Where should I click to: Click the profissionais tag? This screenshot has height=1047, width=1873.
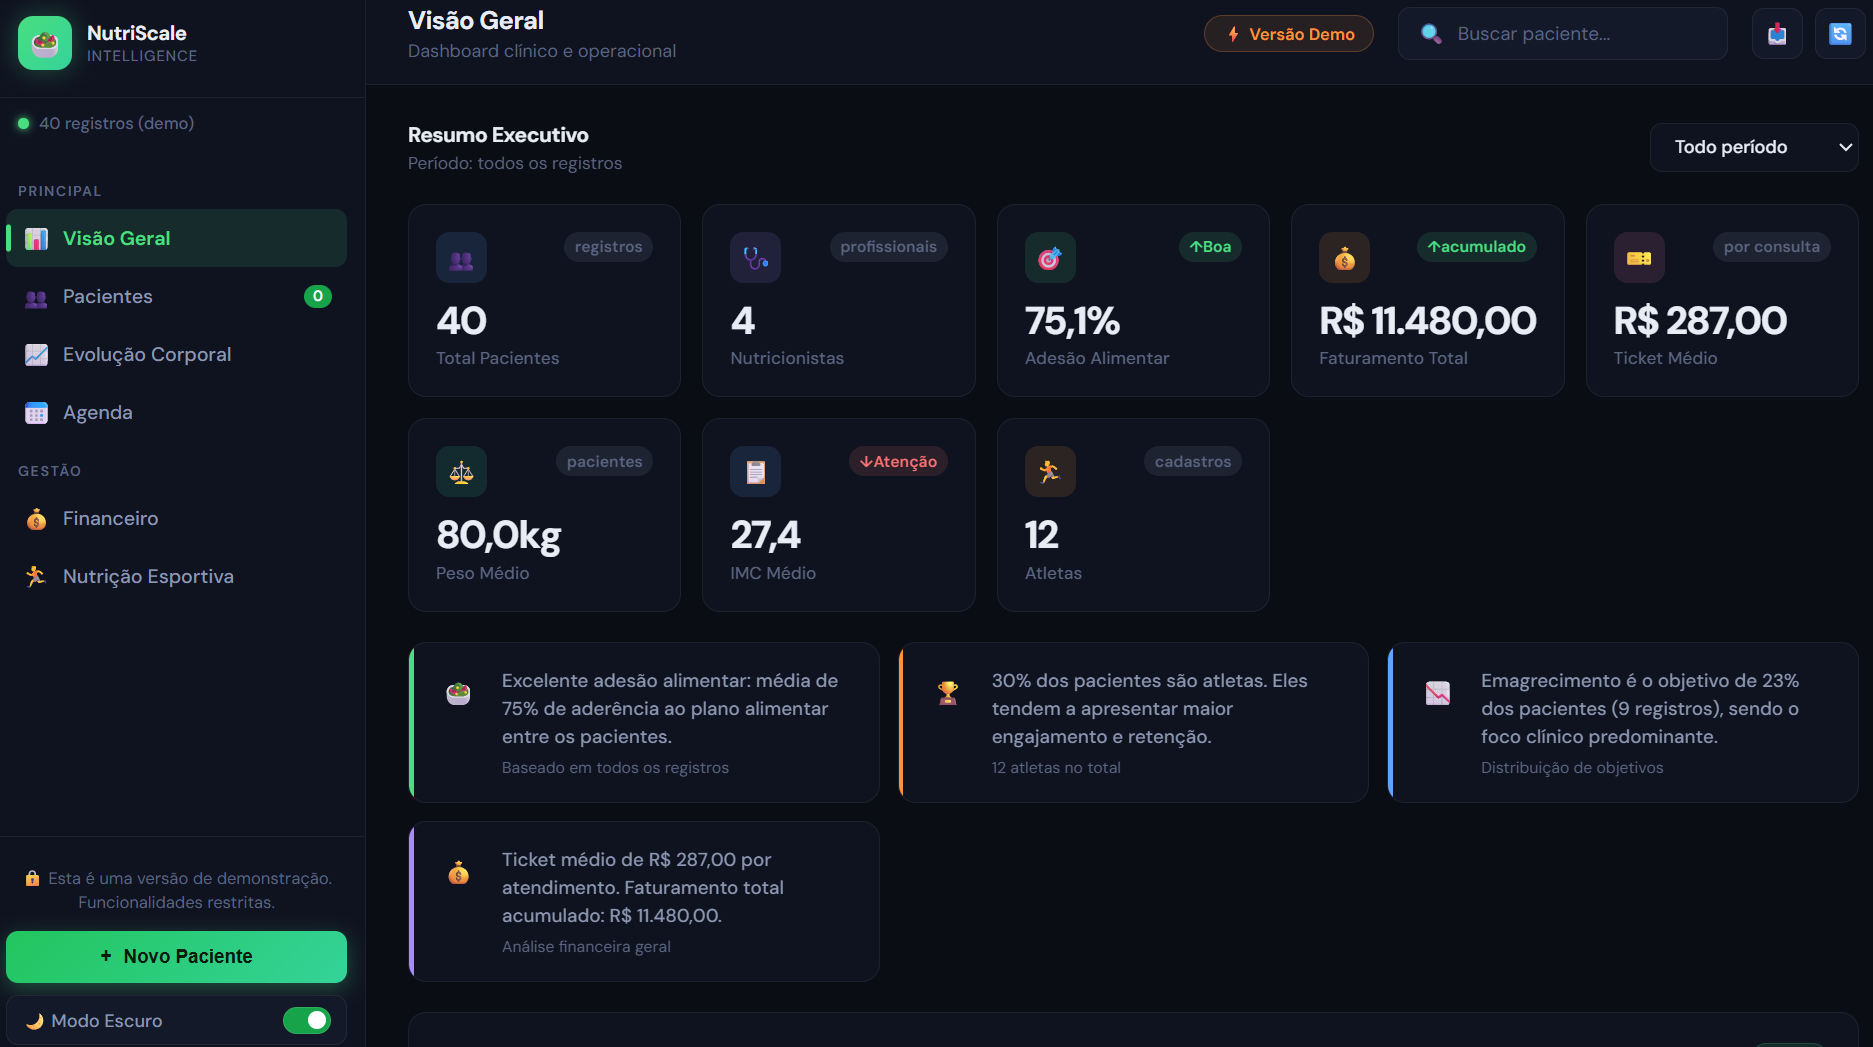[888, 247]
